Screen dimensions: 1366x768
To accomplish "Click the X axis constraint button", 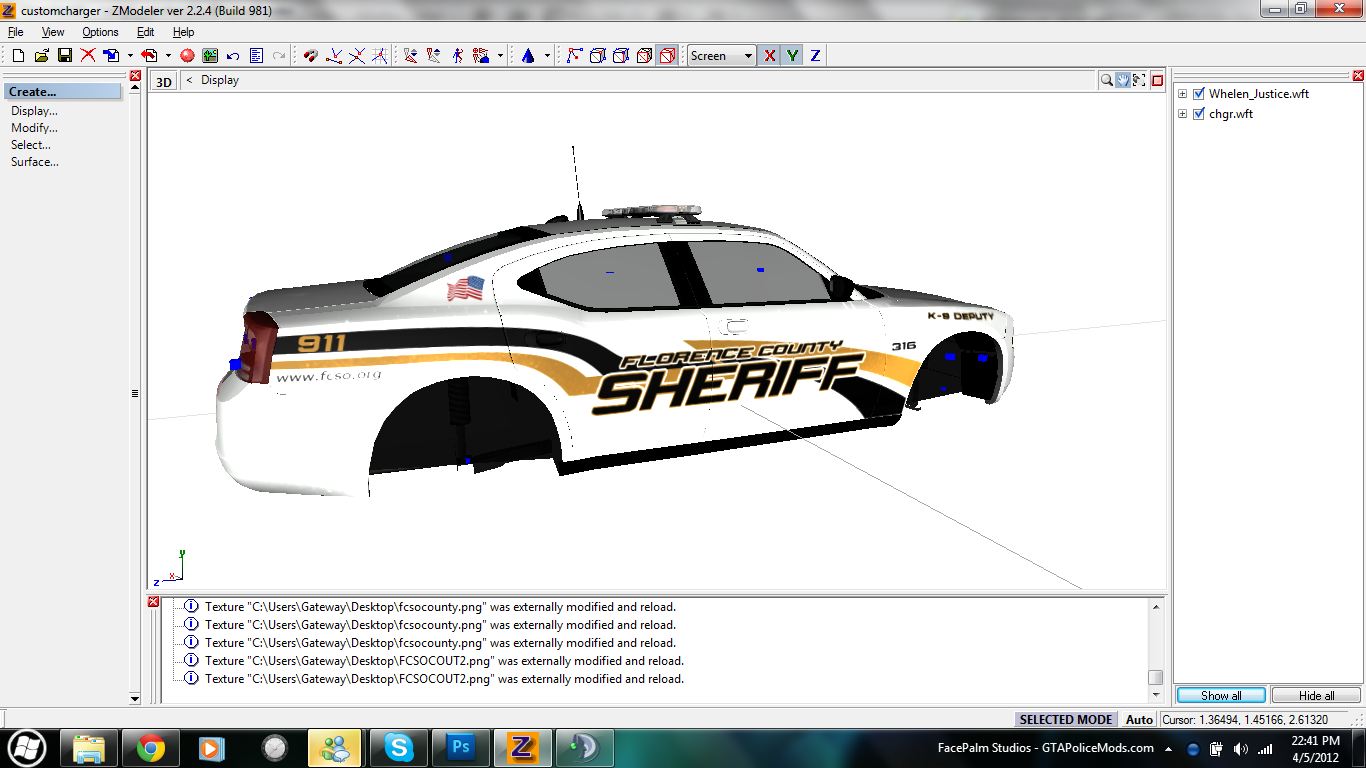I will 769,56.
